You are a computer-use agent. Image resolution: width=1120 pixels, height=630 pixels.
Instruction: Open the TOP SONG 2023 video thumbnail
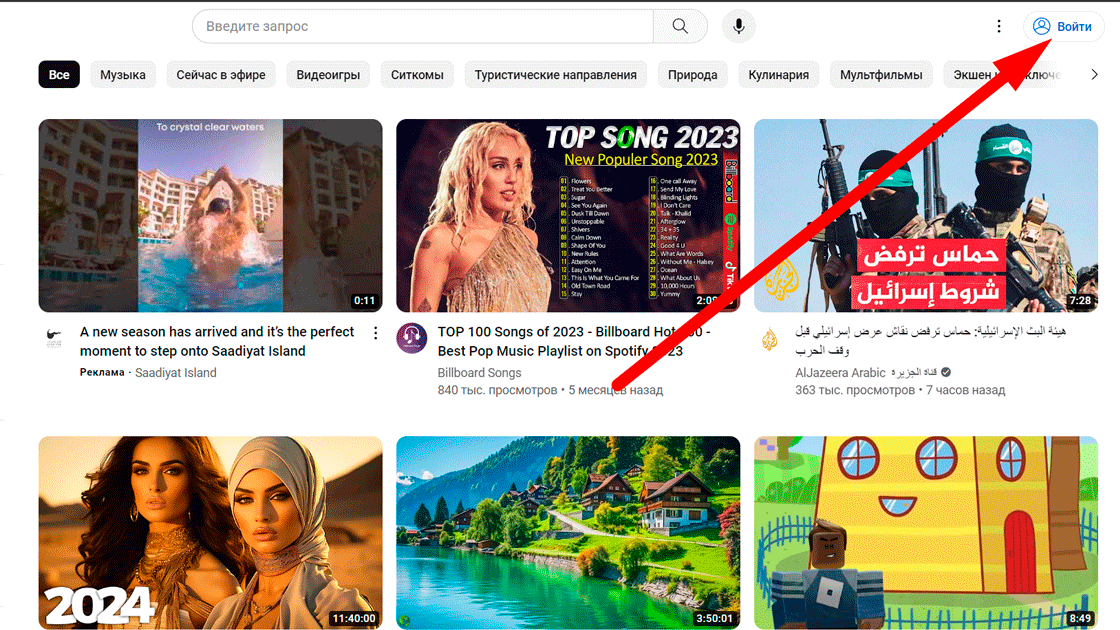pos(568,216)
